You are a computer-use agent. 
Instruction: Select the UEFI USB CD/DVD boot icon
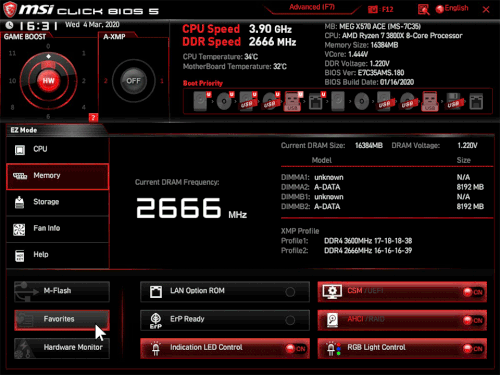tap(271, 101)
